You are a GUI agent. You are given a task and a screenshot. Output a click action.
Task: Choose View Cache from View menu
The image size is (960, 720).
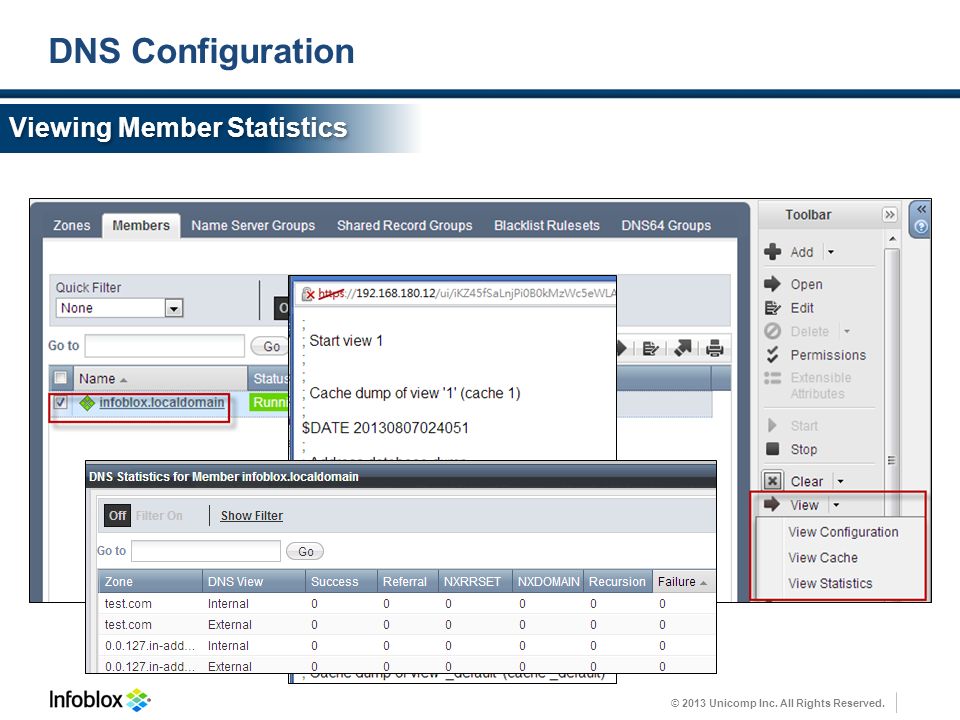[x=823, y=558]
